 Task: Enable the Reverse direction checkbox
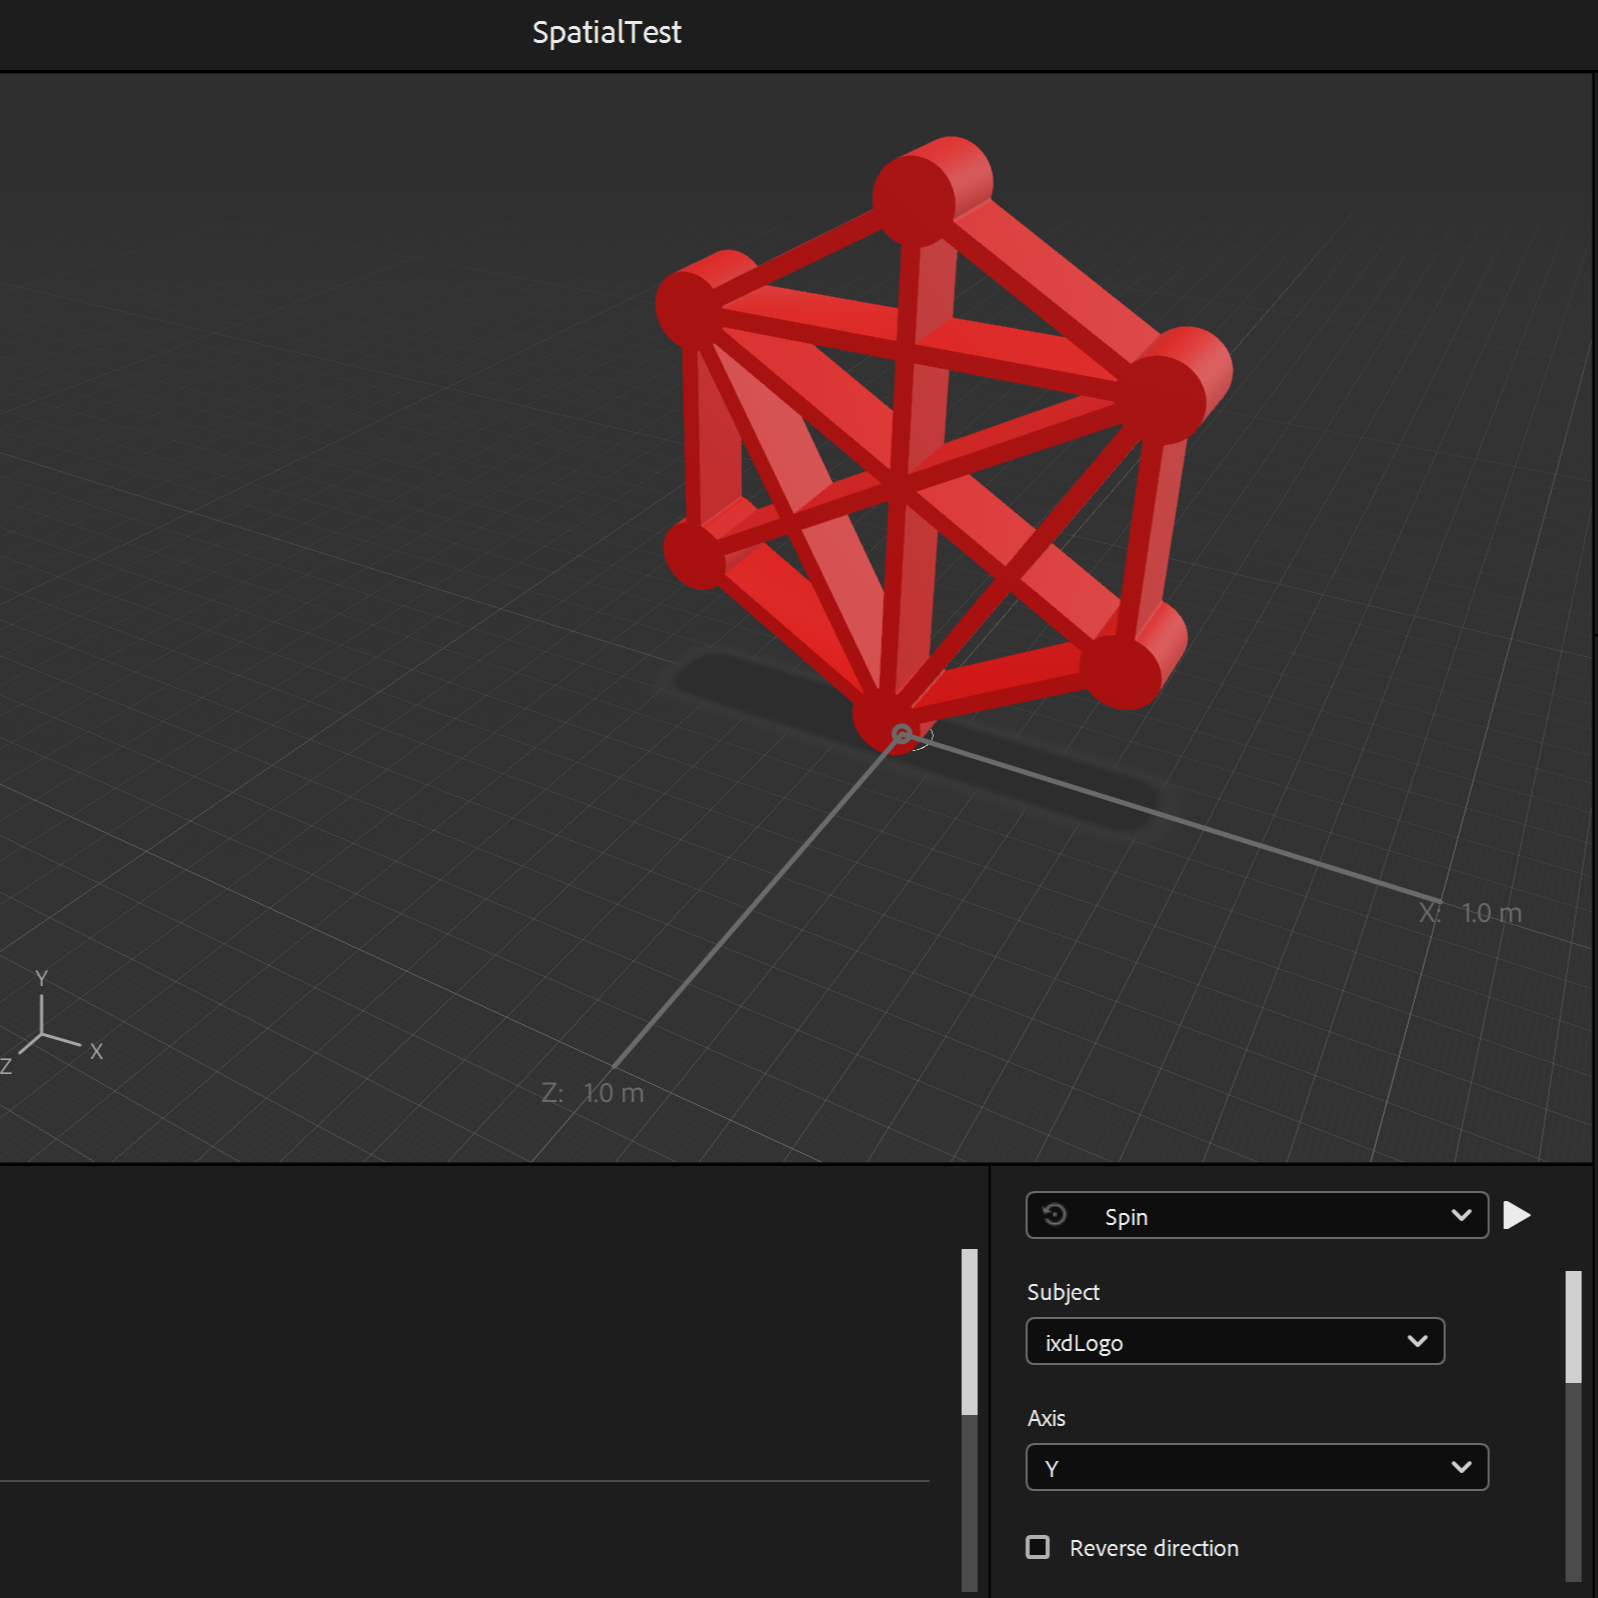tap(1038, 1547)
